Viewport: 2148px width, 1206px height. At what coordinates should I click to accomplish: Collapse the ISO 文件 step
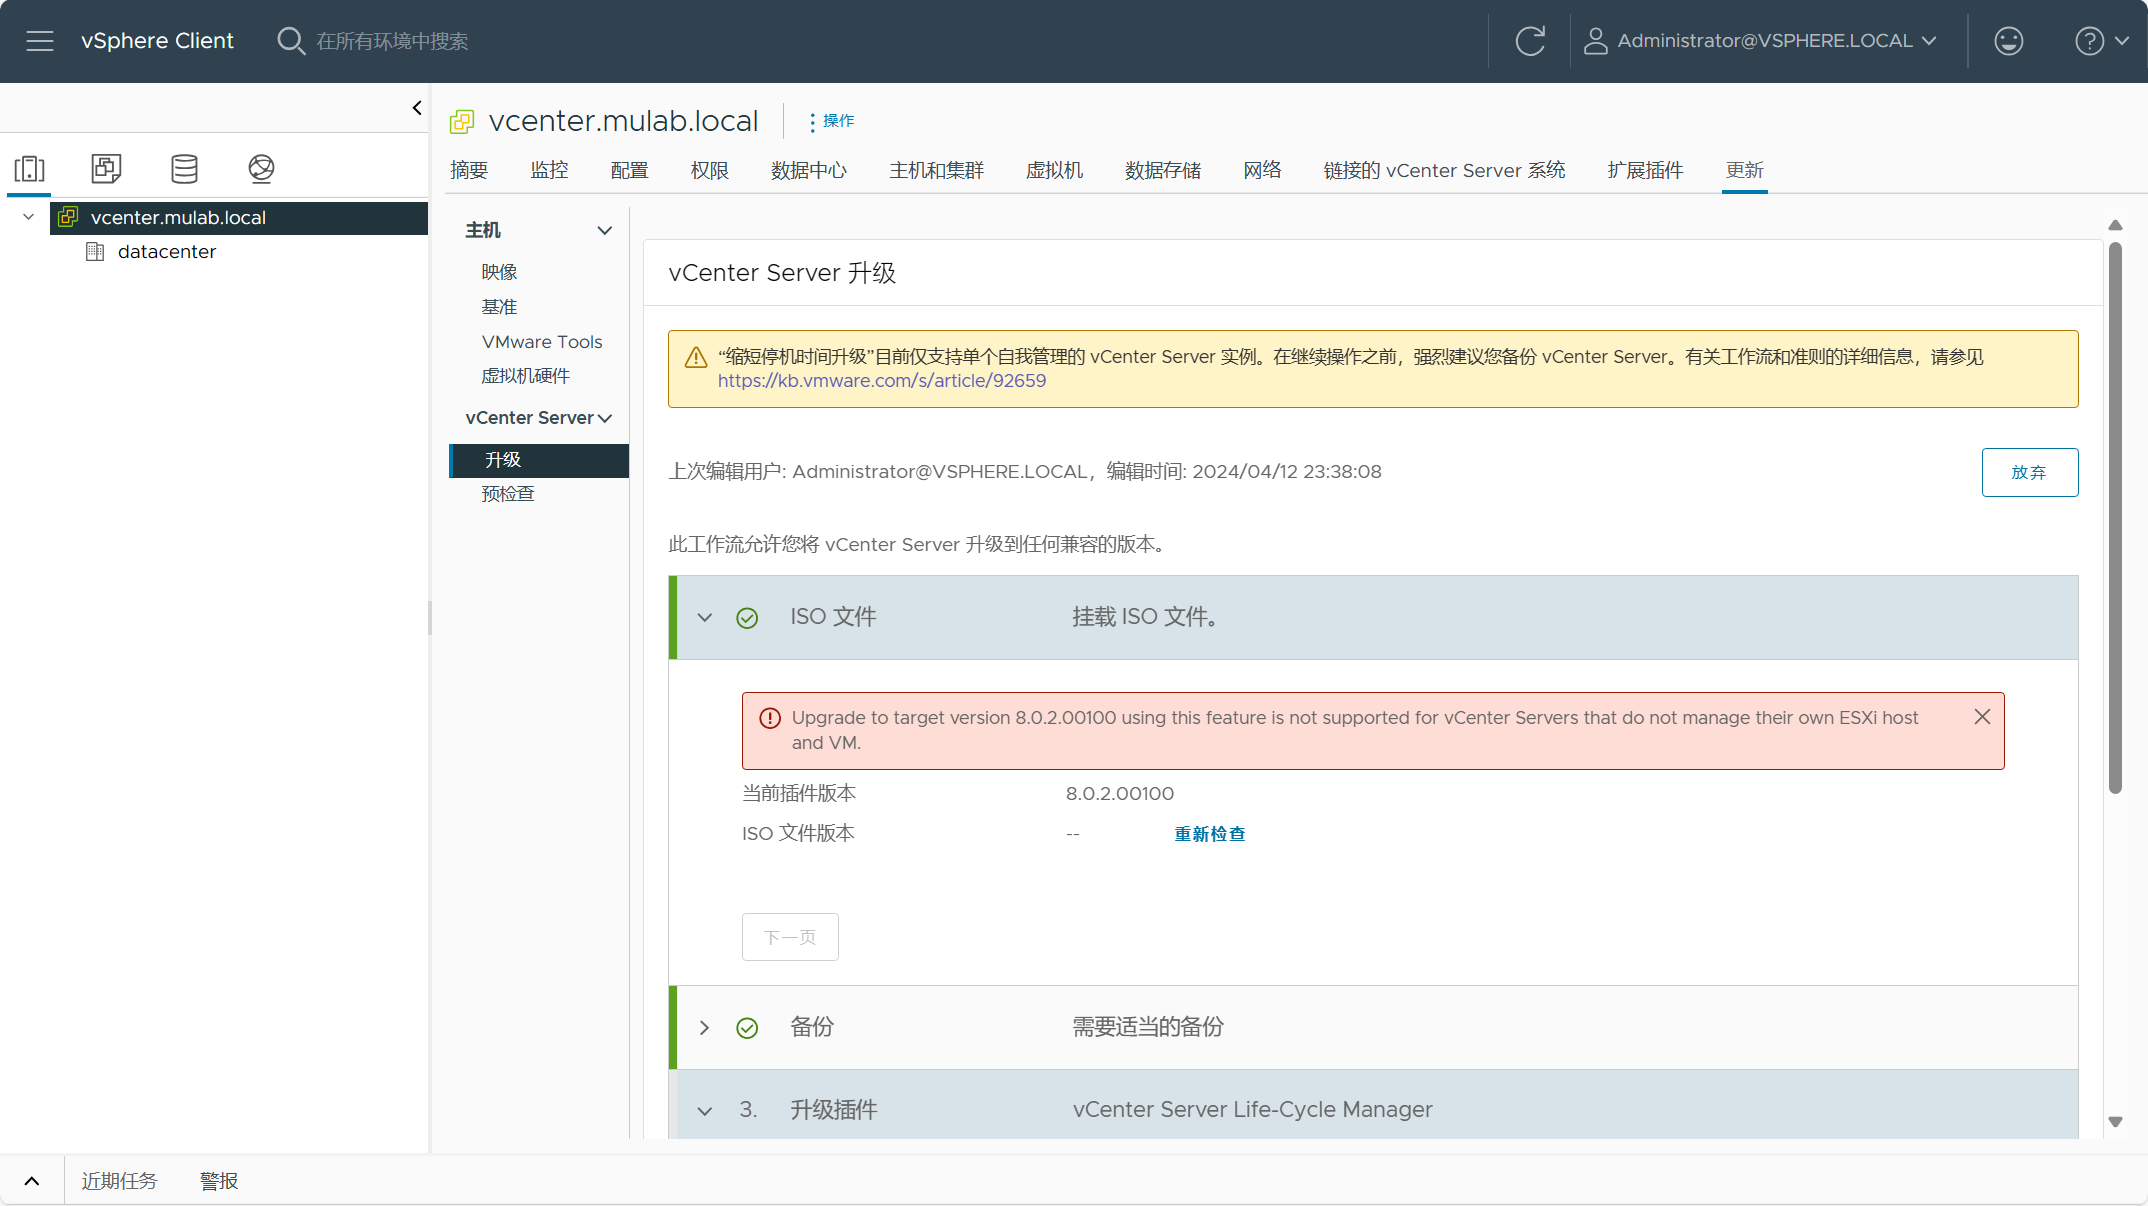click(x=705, y=618)
